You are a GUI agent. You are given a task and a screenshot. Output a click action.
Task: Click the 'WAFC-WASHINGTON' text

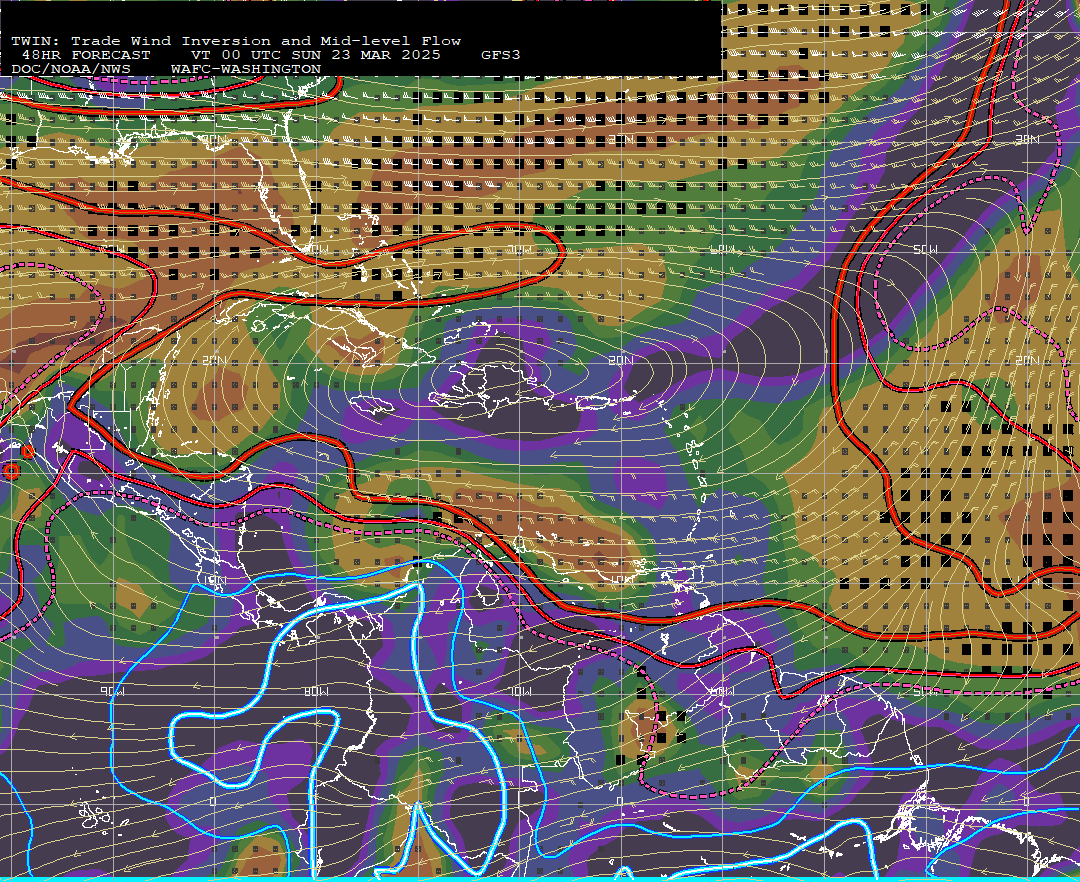[246, 70]
